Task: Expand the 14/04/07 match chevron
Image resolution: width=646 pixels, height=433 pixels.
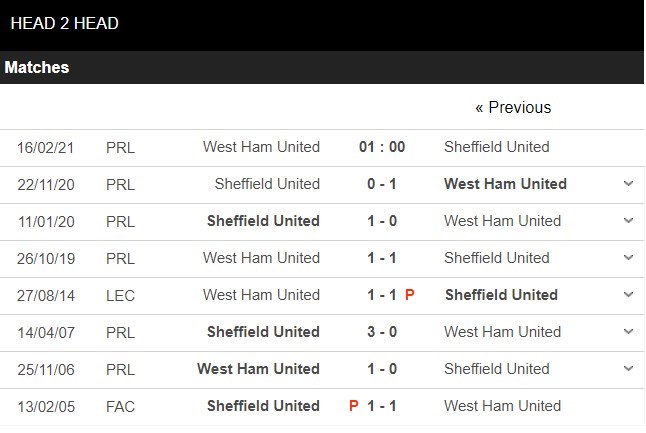Action: (x=628, y=332)
